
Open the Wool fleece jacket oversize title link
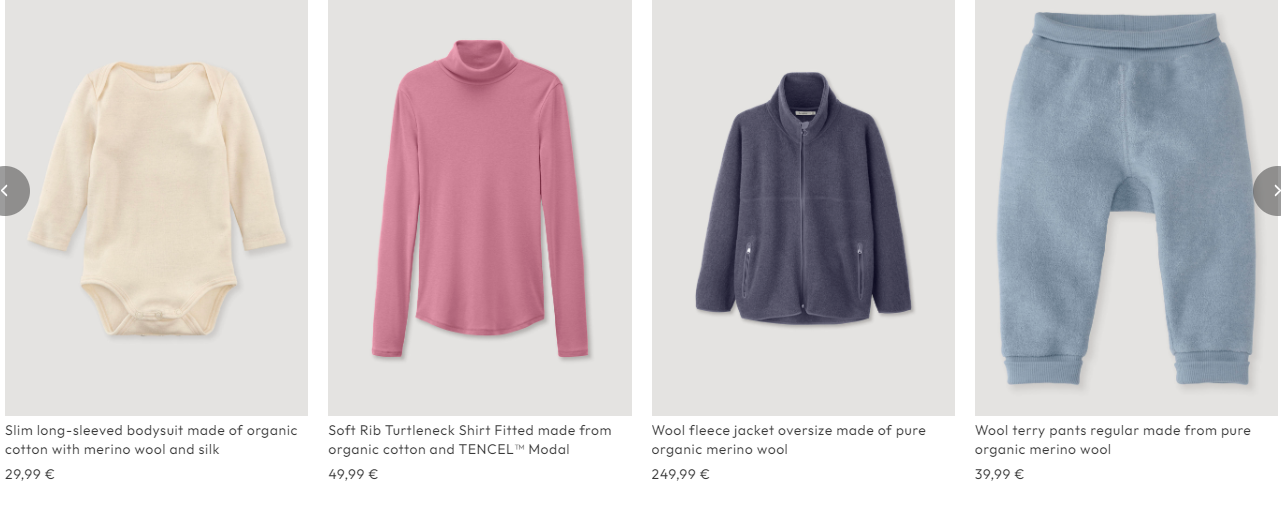789,440
